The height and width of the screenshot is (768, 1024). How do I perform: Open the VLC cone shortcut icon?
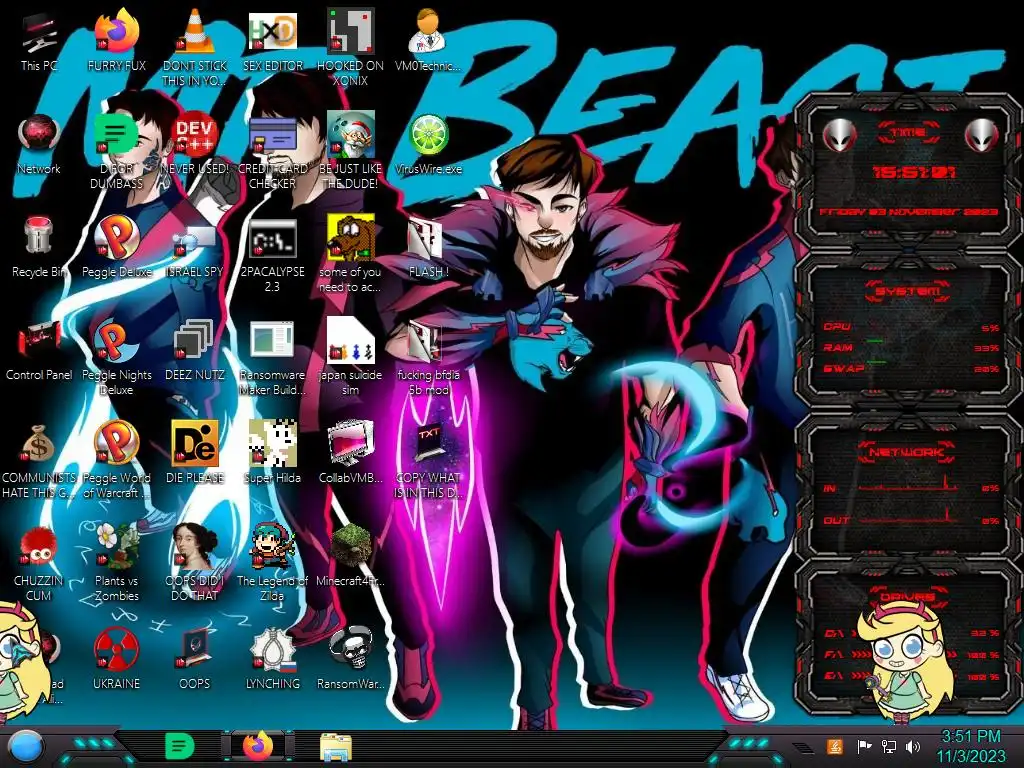195,31
